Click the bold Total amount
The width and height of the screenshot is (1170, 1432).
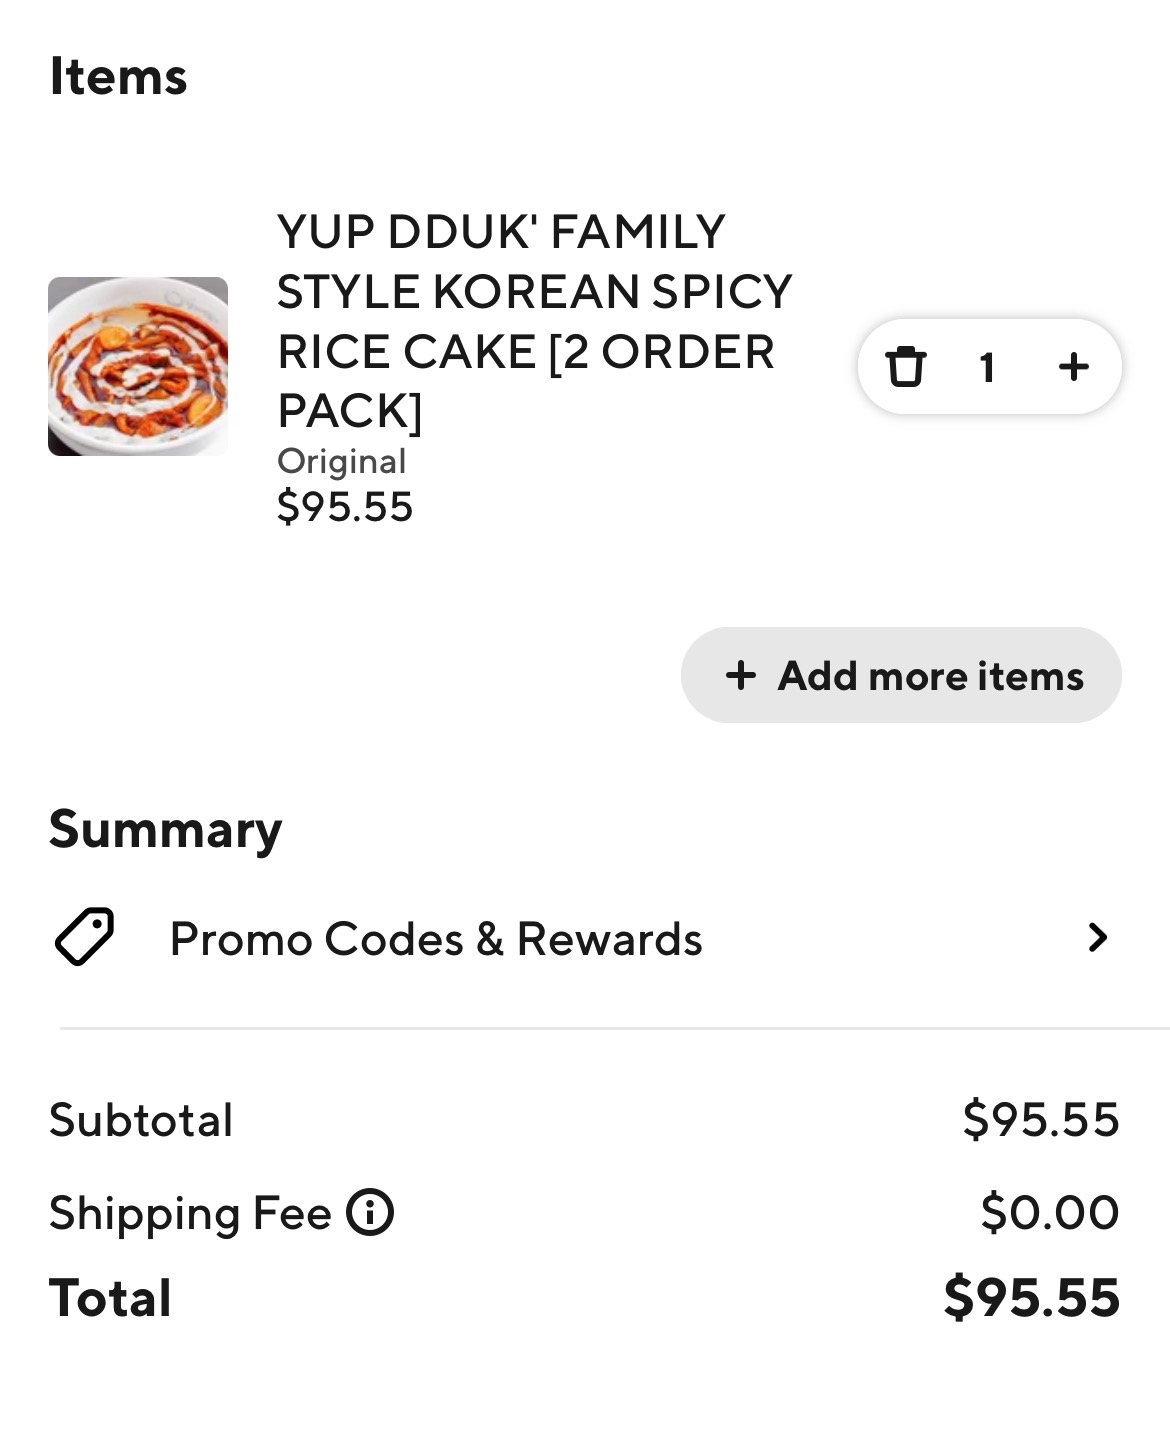[x=1031, y=1297]
